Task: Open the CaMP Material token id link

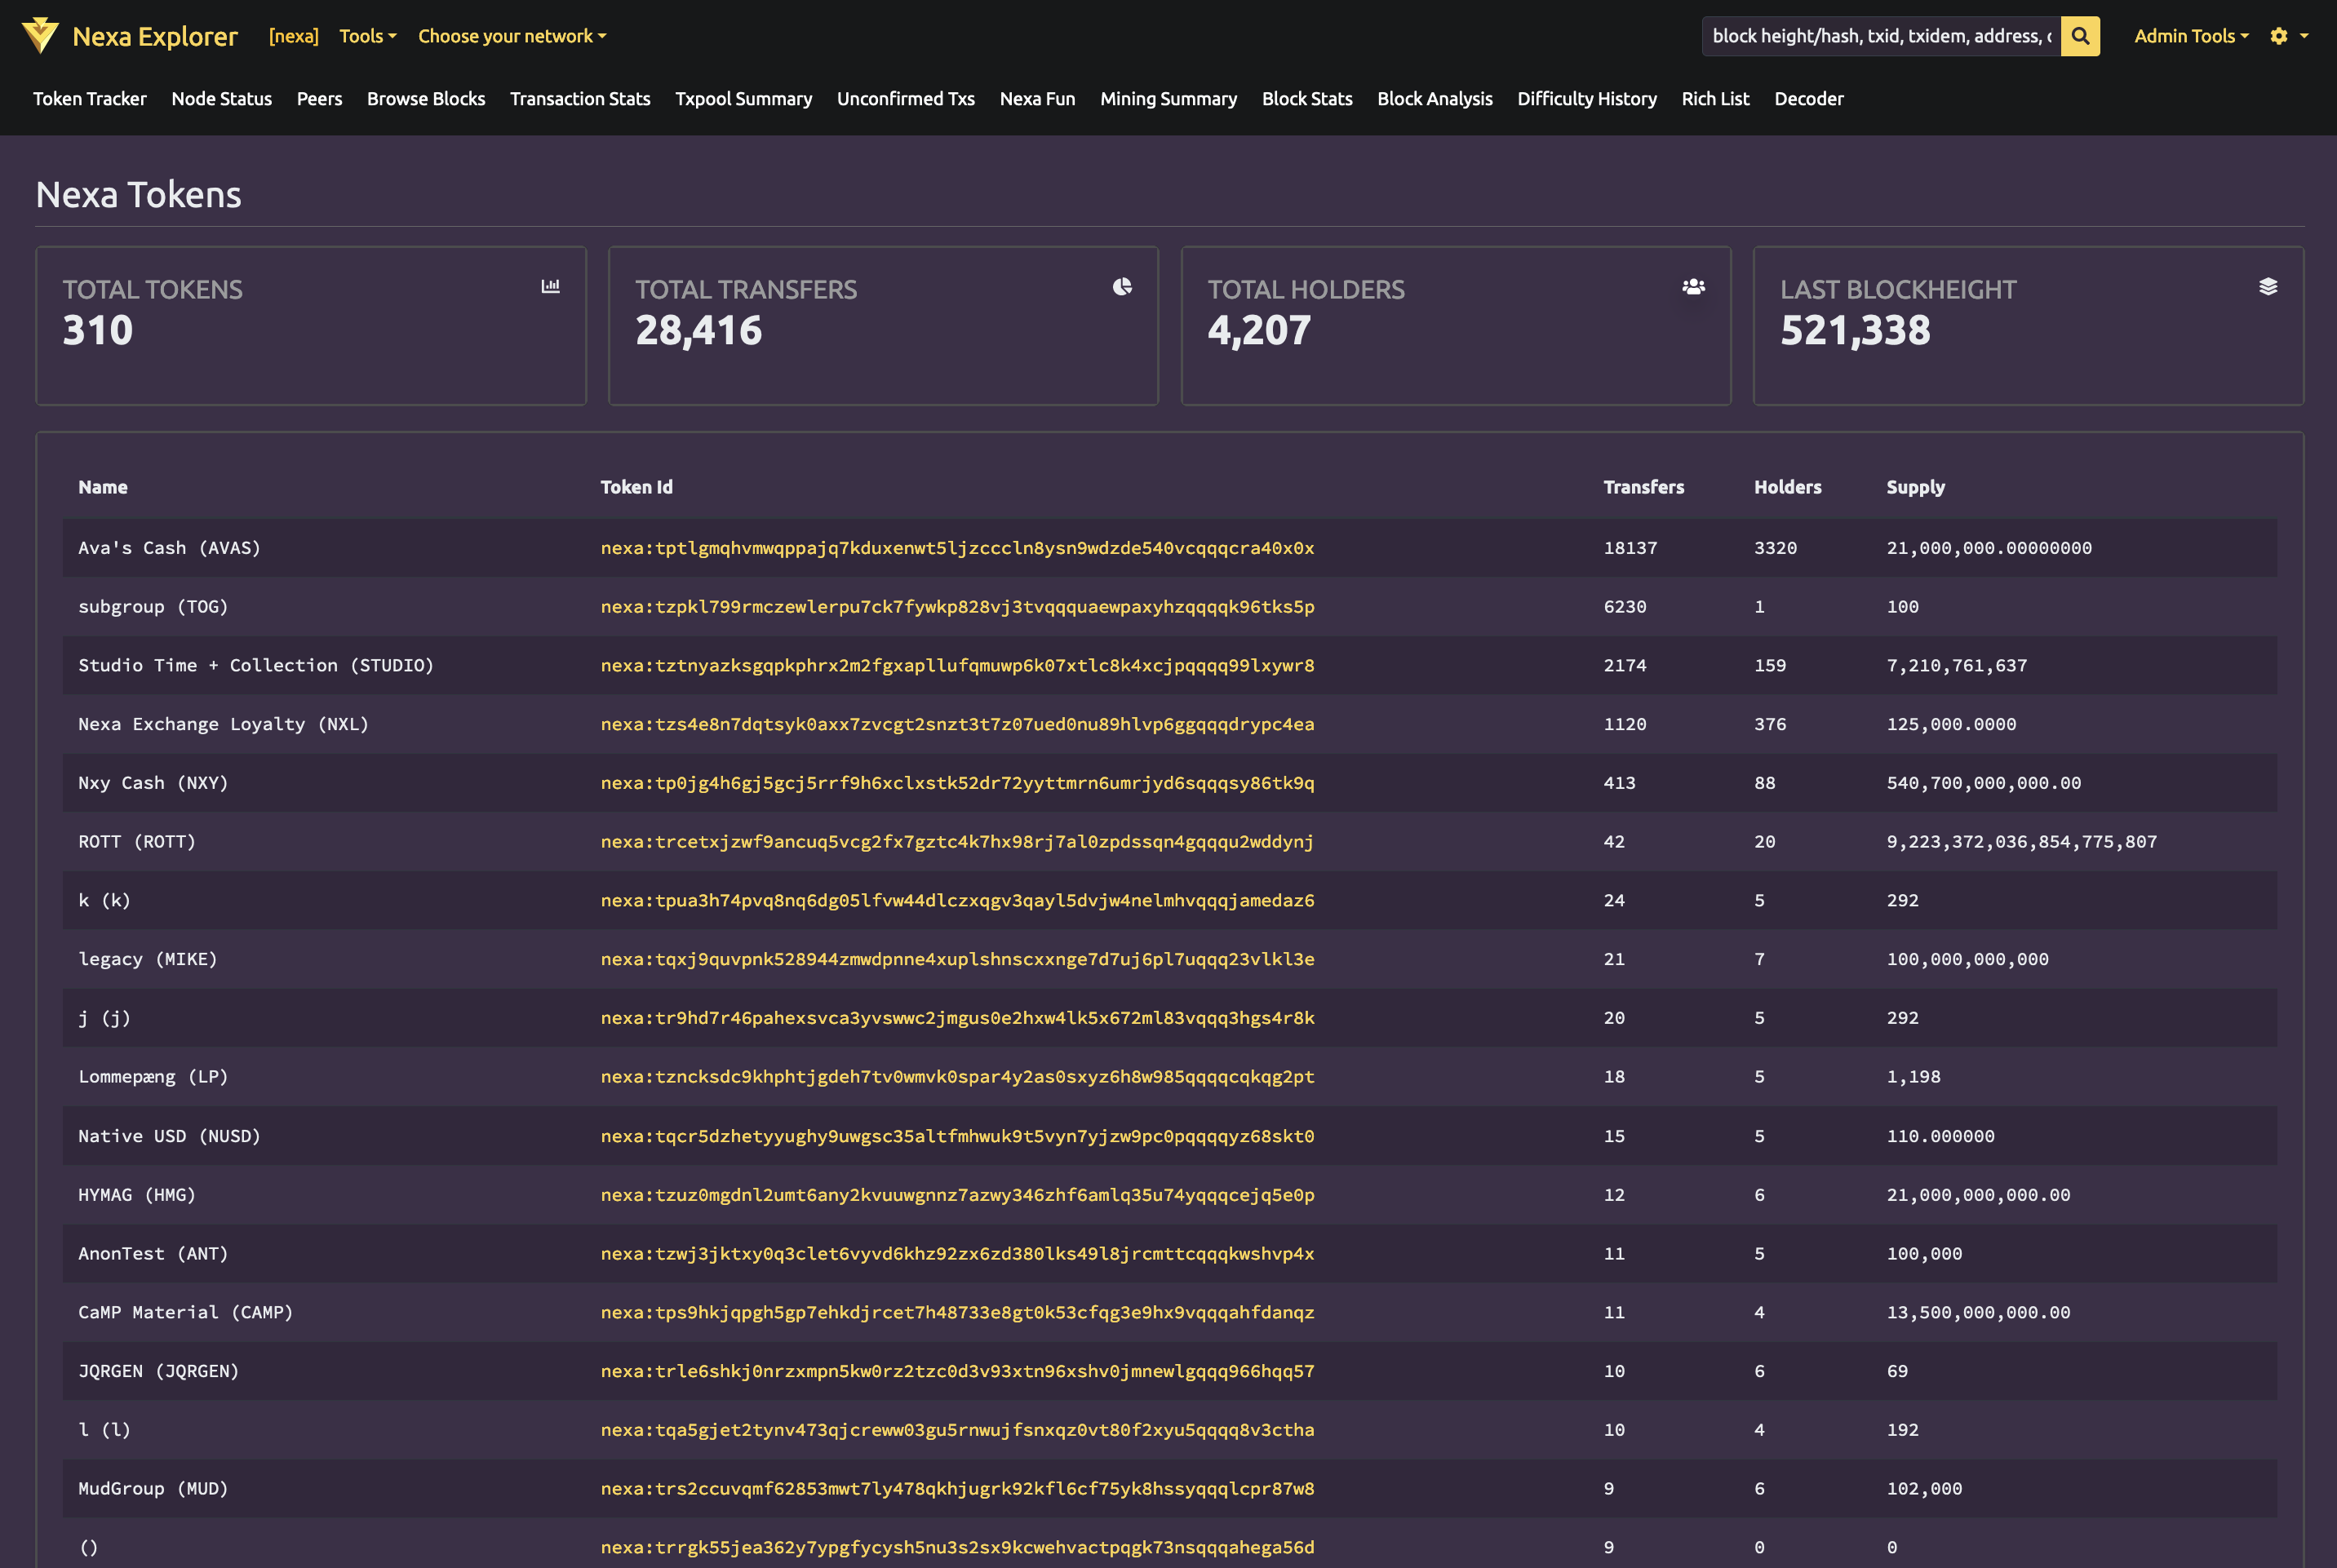Action: (957, 1312)
